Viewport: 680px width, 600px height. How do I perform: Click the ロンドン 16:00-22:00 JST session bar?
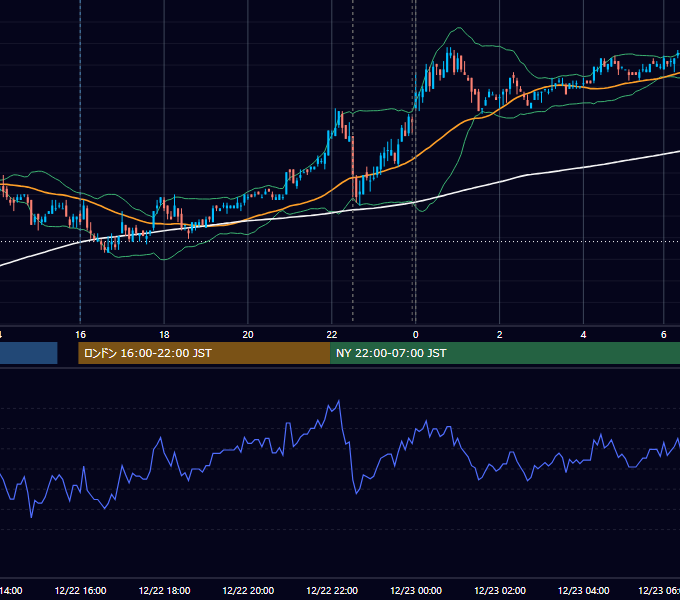click(204, 353)
